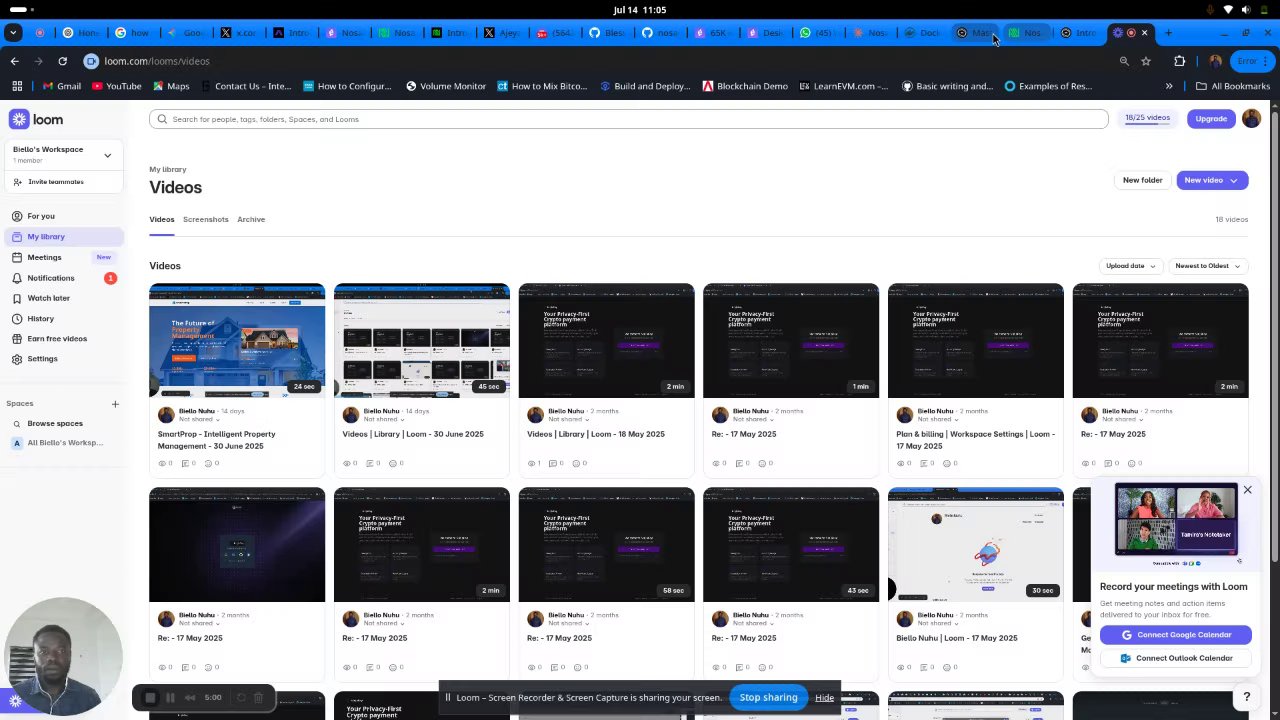The width and height of the screenshot is (1280, 720).
Task: Open the Biello Nuhu Loom 17 May thumbnail
Action: (975, 544)
